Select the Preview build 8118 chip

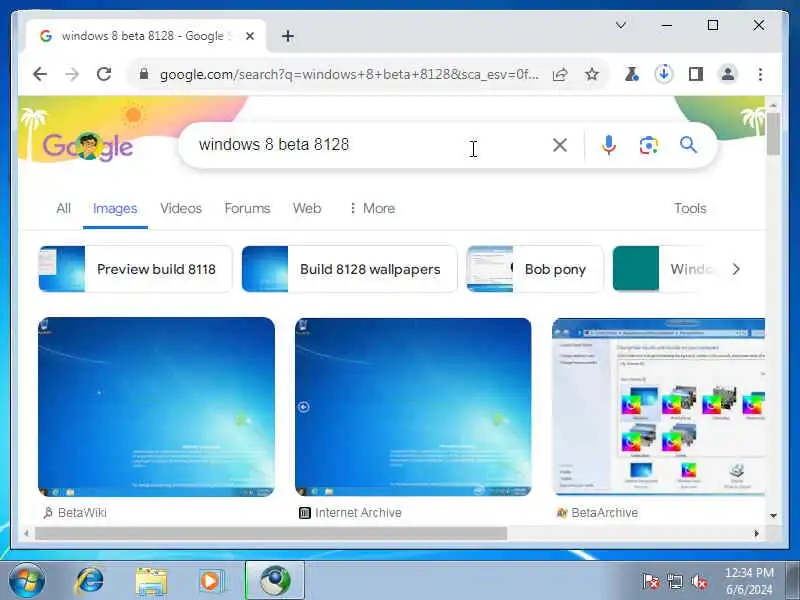135,269
